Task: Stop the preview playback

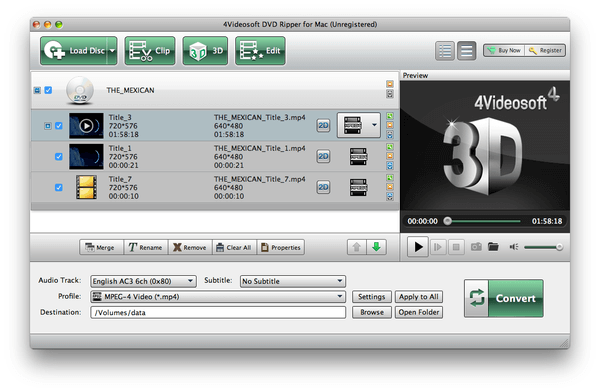Action: pos(456,247)
